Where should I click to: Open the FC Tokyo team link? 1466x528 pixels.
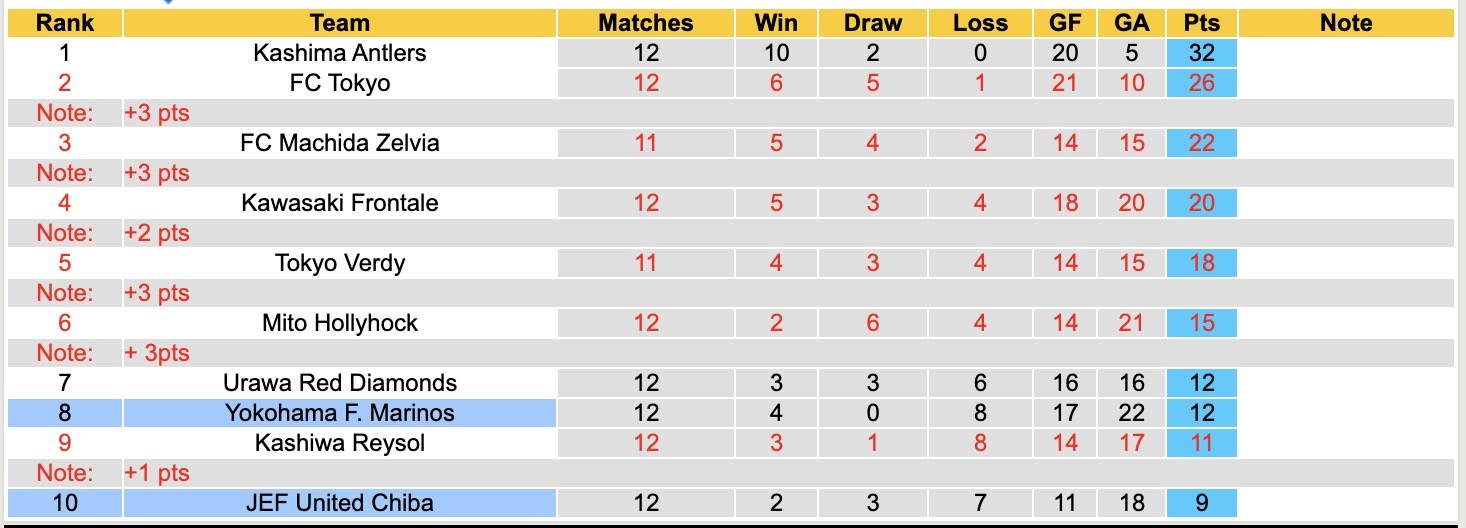(x=339, y=83)
